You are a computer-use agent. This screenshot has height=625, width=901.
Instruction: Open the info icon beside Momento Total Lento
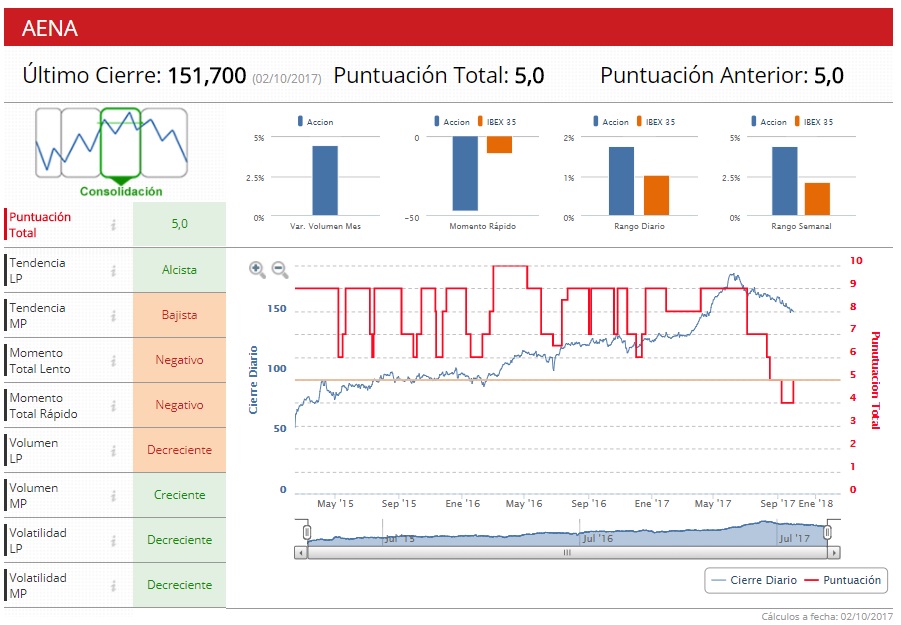coord(114,360)
